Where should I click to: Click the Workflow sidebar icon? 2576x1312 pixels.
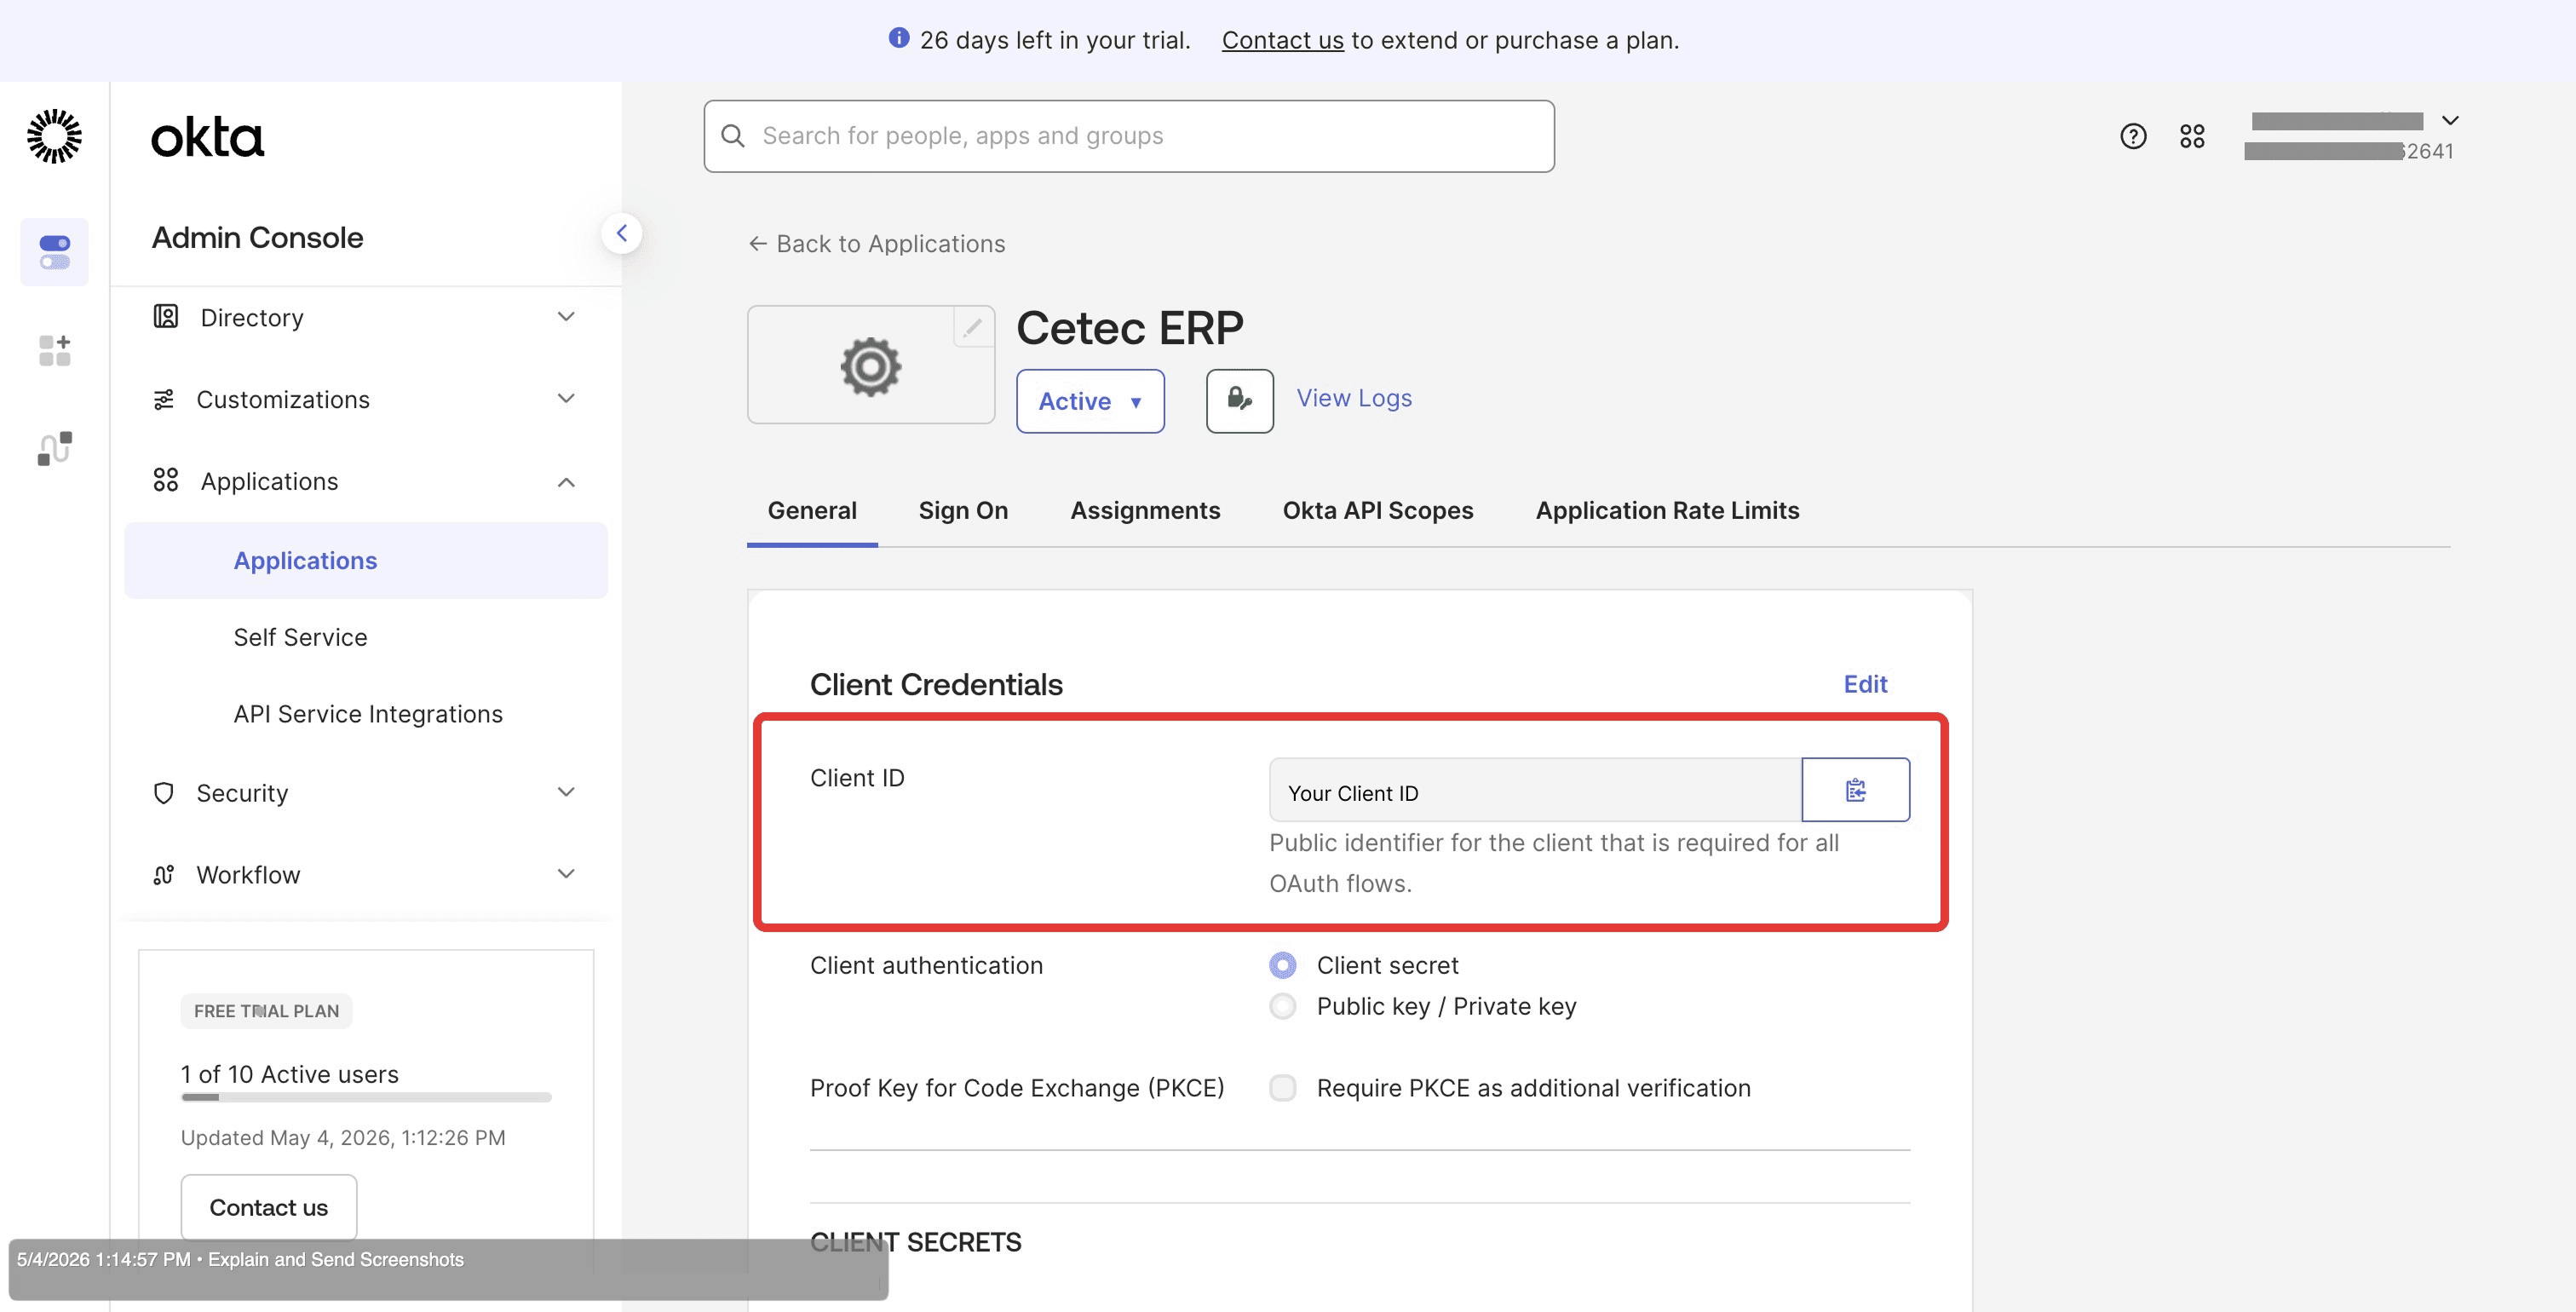(163, 875)
